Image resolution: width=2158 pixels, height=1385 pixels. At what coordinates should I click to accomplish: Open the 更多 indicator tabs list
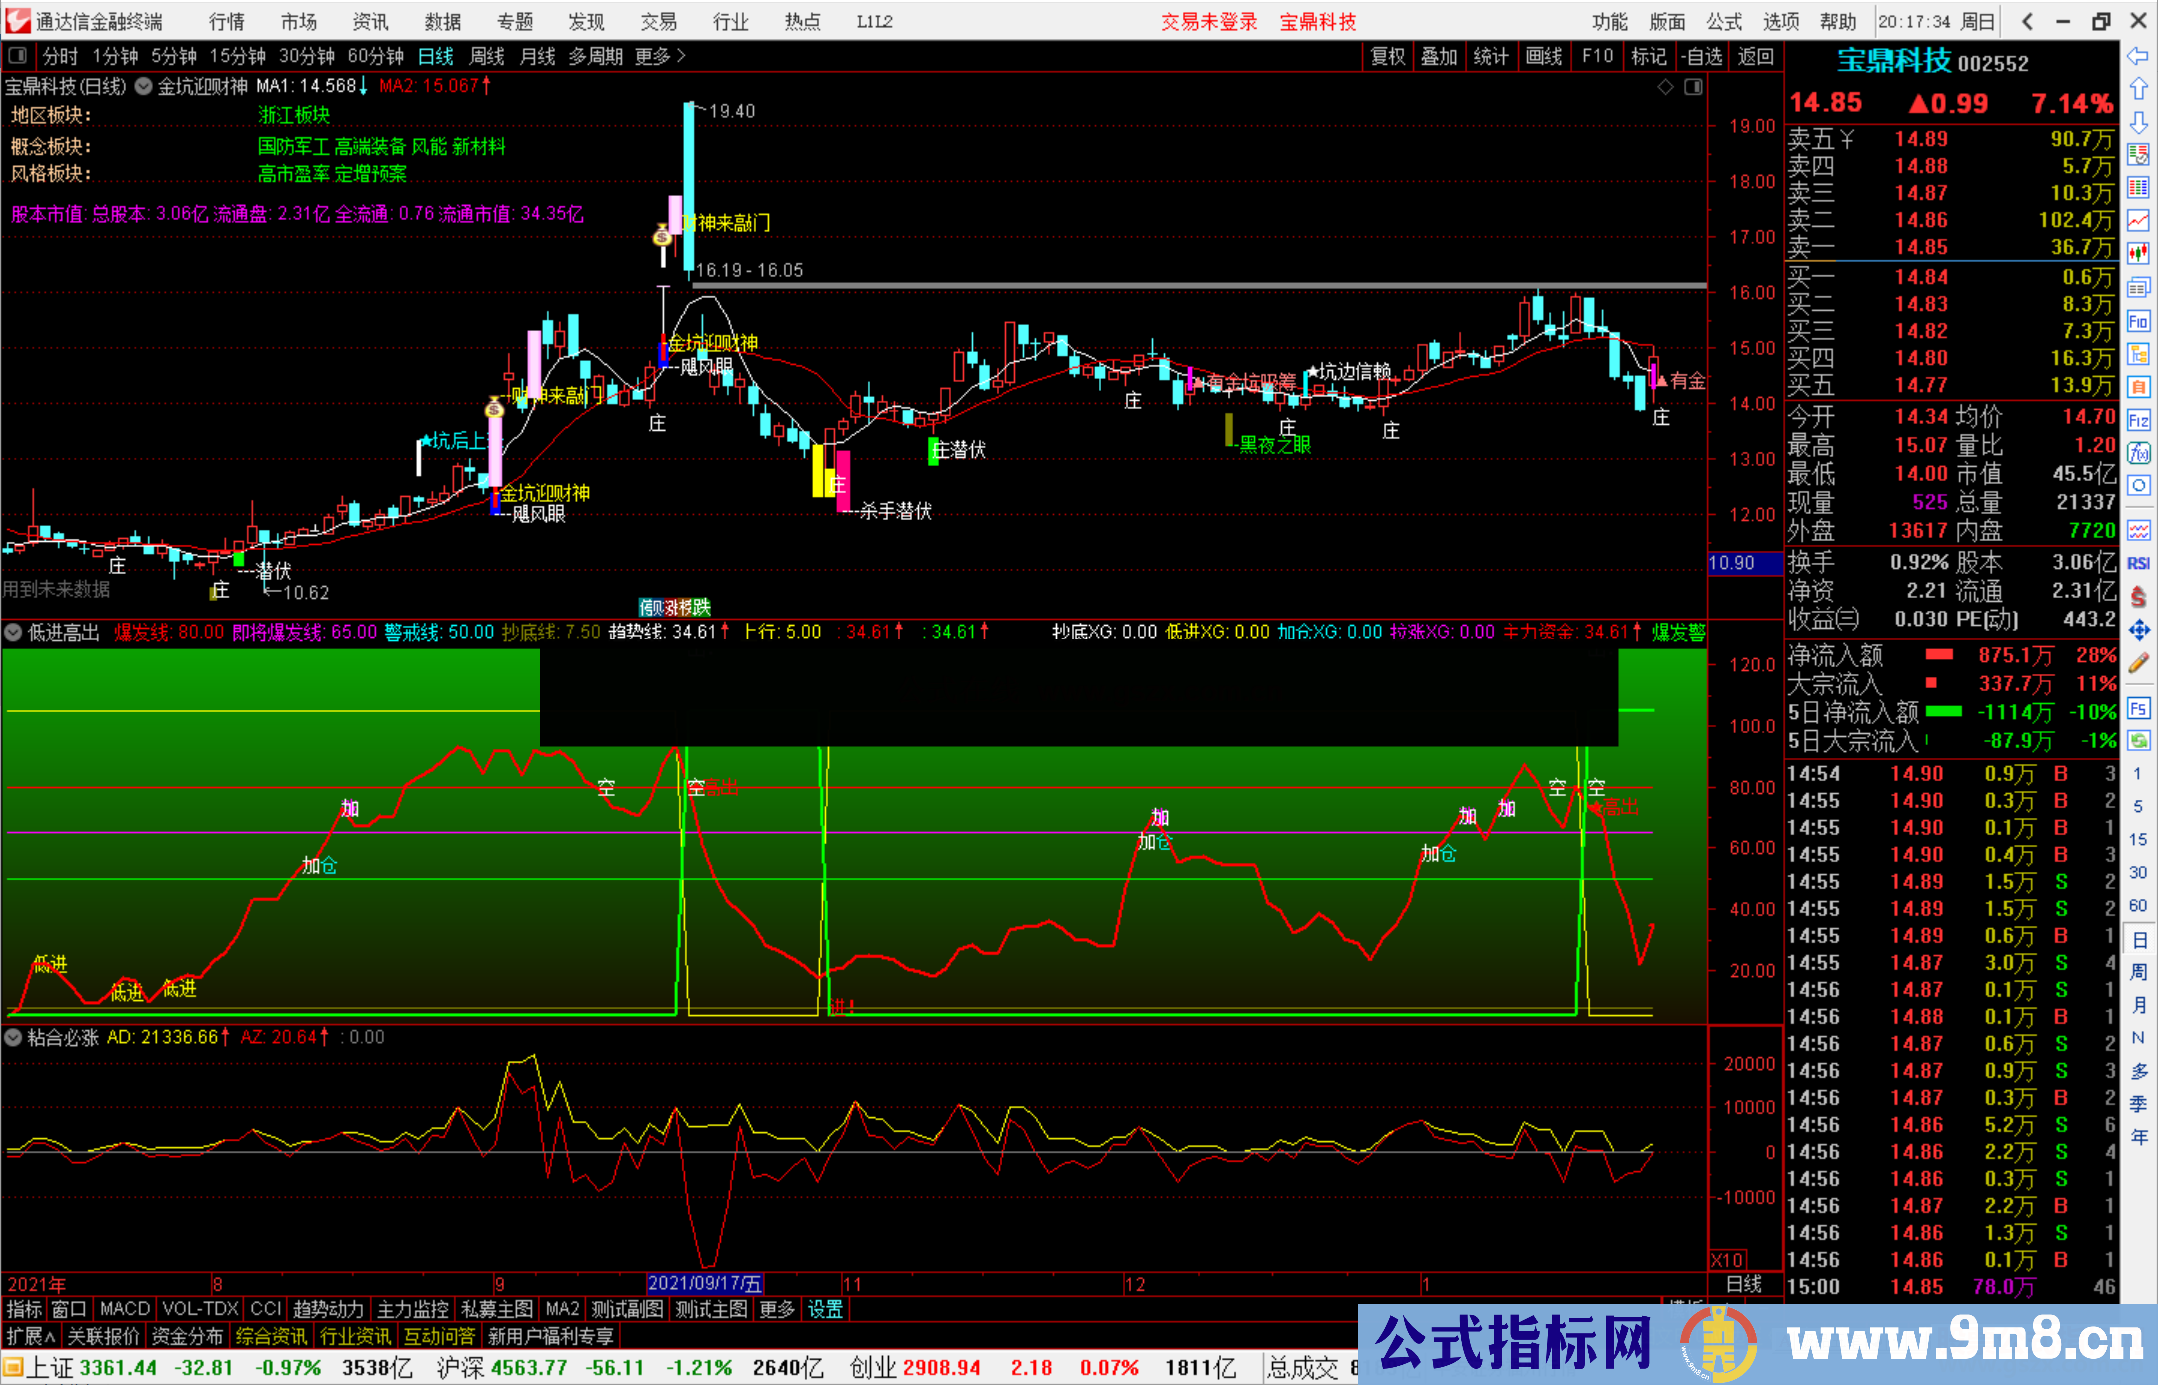(776, 1309)
